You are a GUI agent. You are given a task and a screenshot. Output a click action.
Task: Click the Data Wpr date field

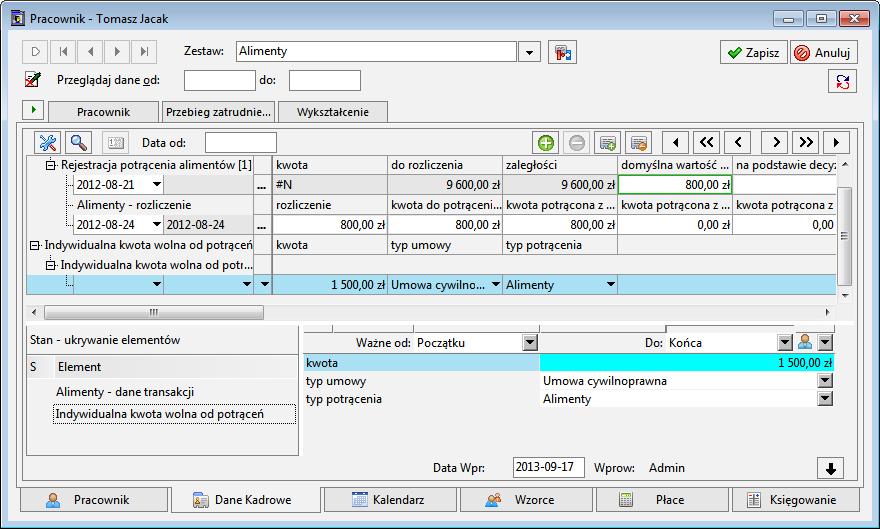pos(548,467)
